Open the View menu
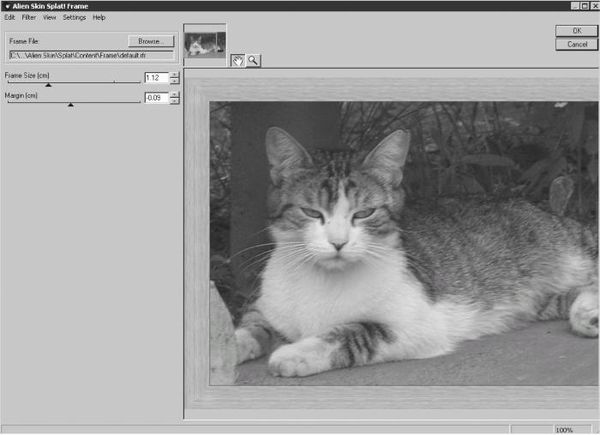 [49, 17]
